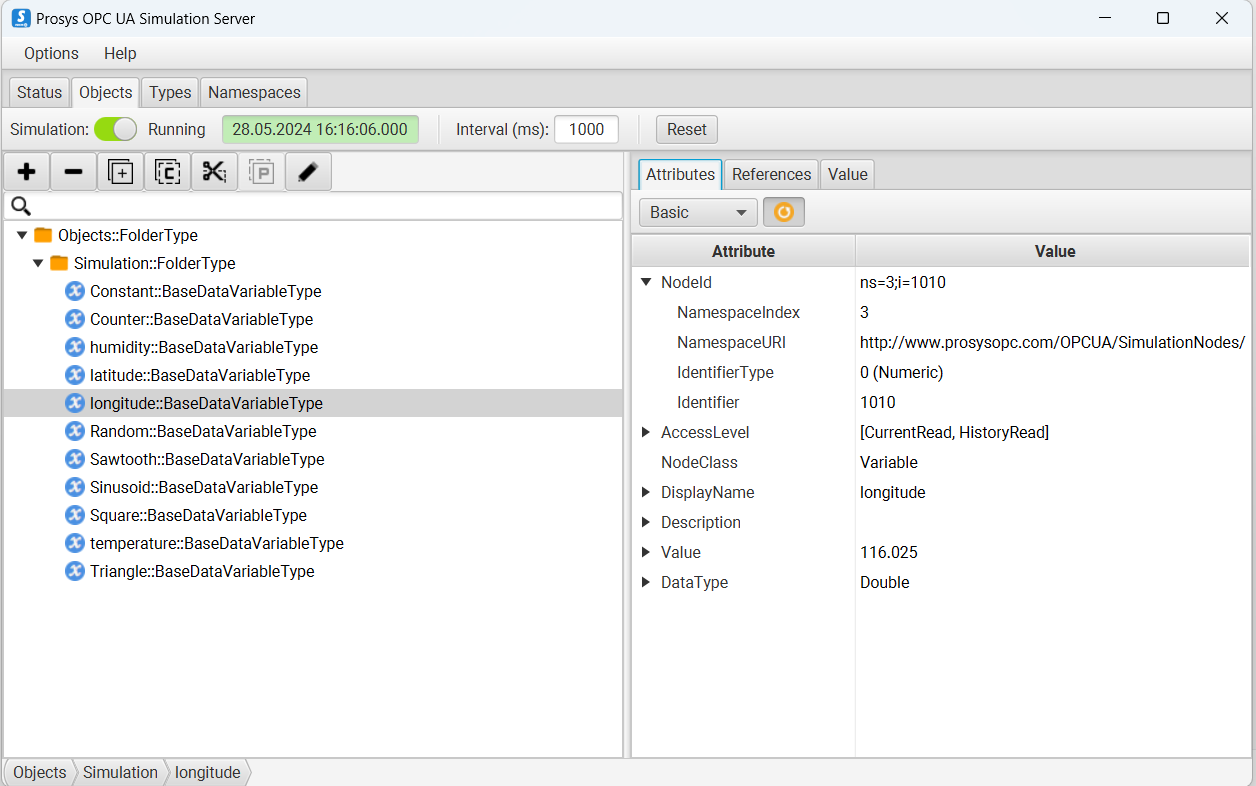Collapse the Objects::FolderType tree node
Image resolution: width=1256 pixels, height=786 pixels.
tap(22, 235)
